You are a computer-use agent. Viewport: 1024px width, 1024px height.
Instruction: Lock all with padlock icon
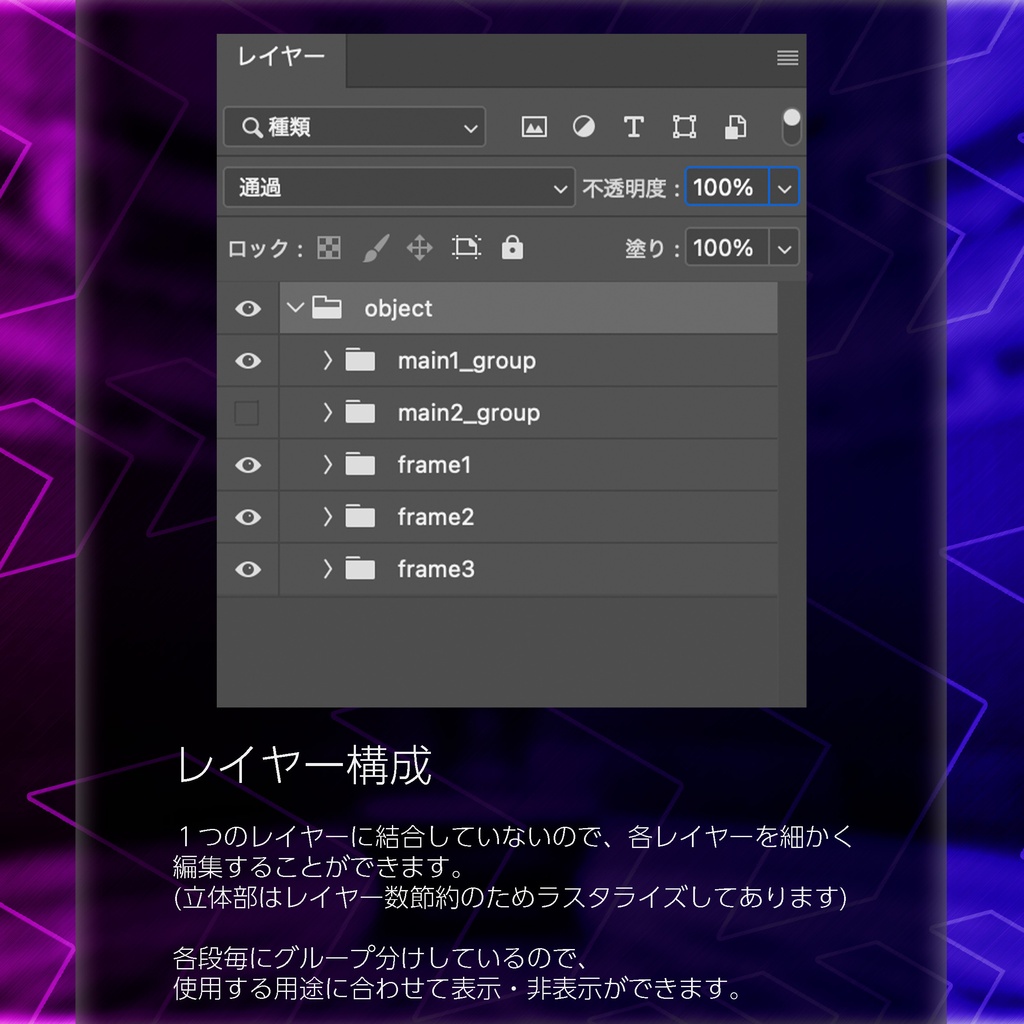[x=512, y=248]
